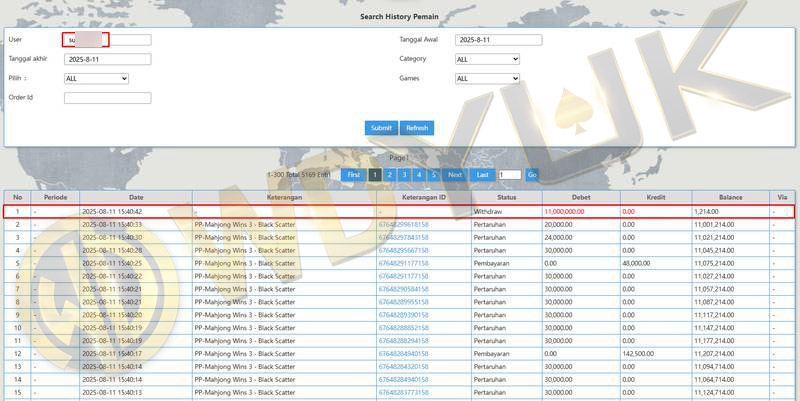
Task: Click the Submit button
Action: pyautogui.click(x=381, y=128)
